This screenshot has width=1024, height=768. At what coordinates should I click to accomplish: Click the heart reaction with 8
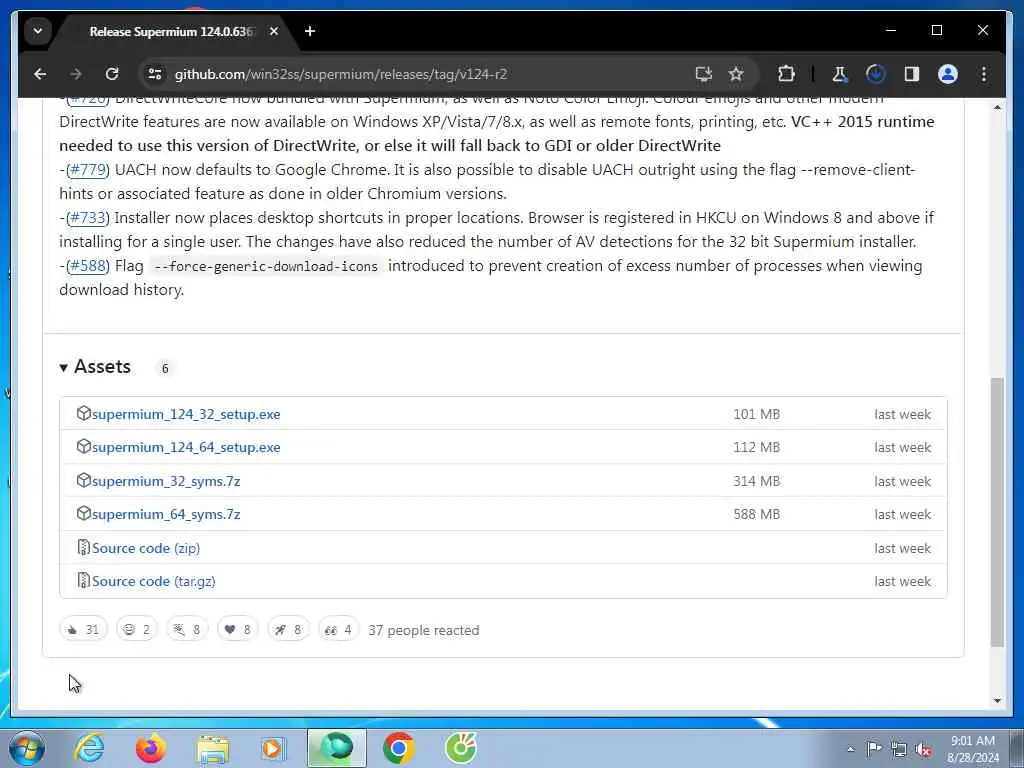[238, 630]
